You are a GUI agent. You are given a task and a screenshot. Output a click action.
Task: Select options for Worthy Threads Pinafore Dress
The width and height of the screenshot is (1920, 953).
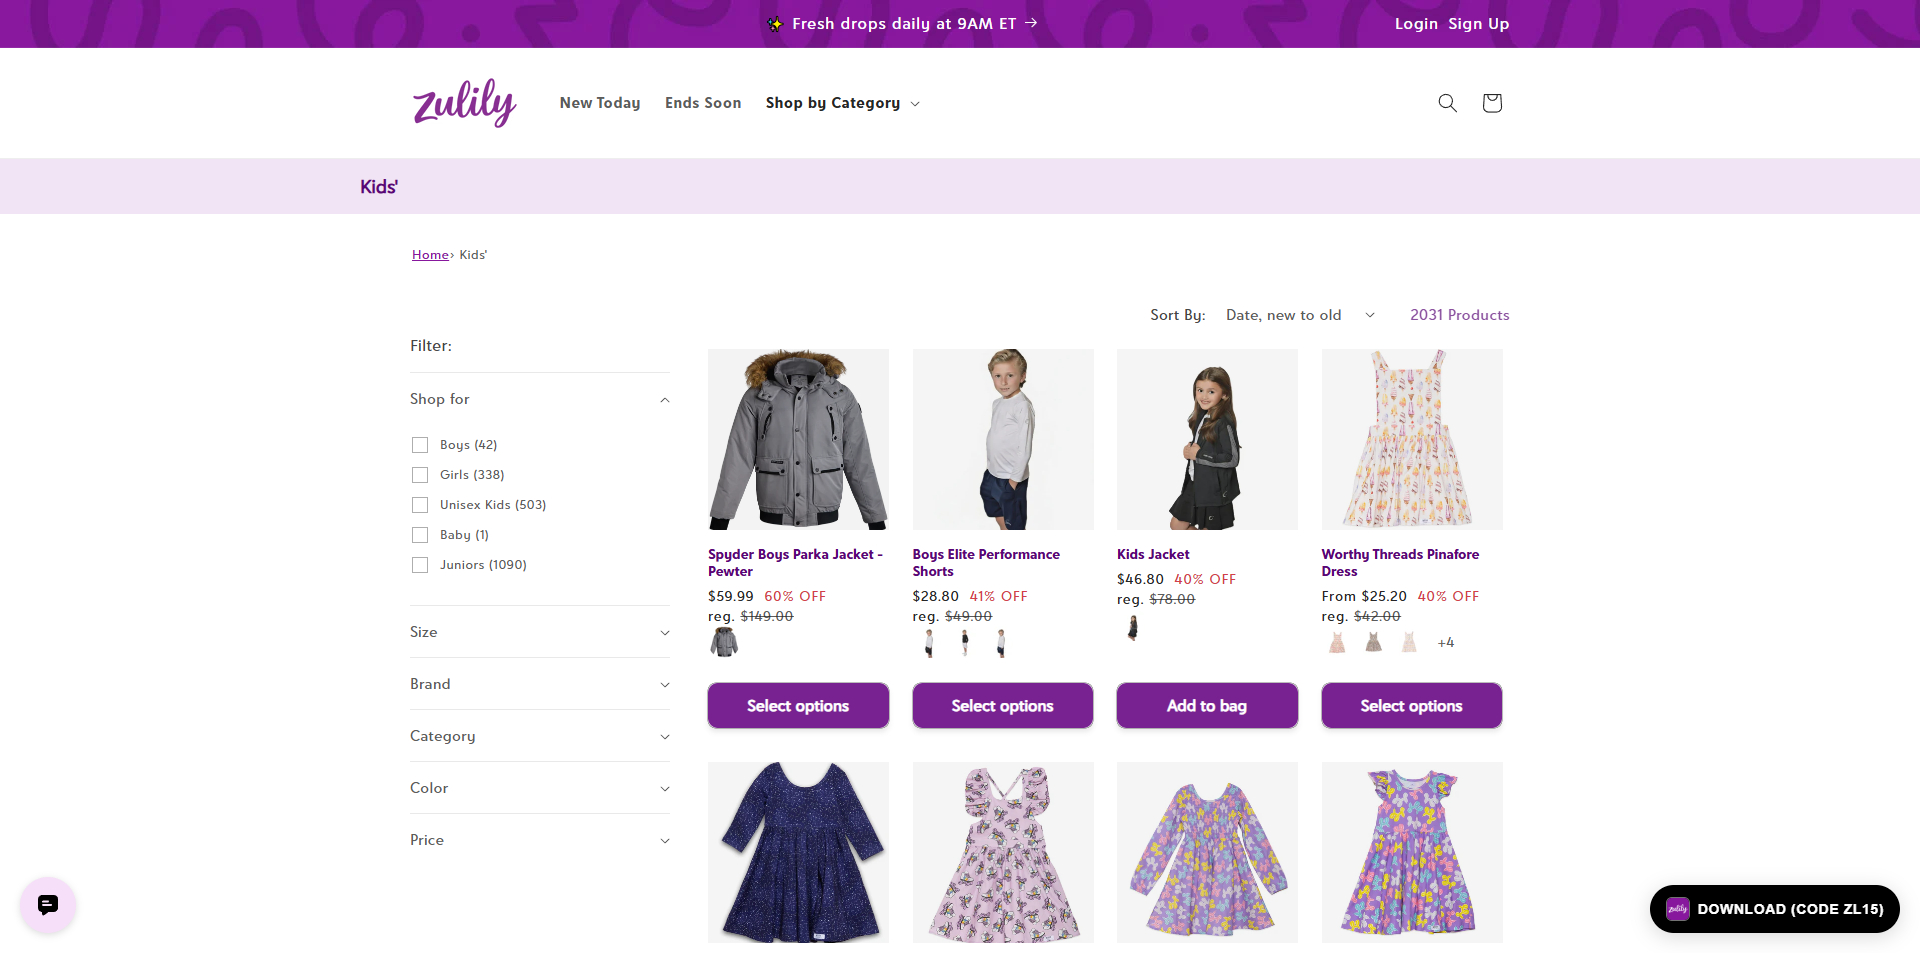[1411, 706]
